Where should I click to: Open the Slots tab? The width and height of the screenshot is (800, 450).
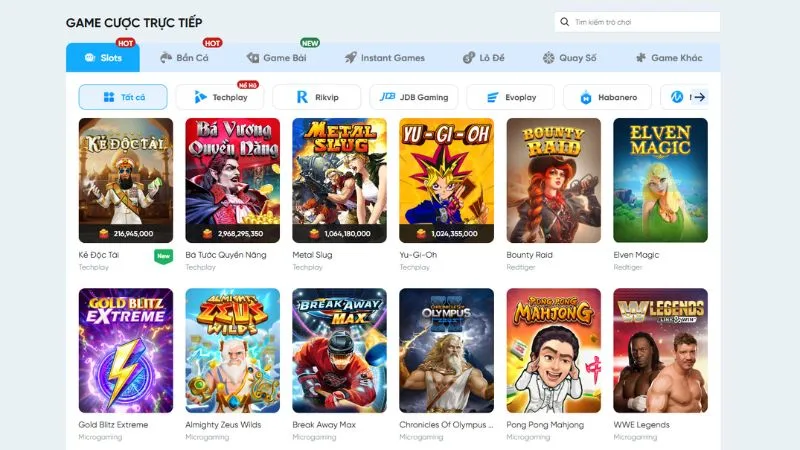(103, 58)
